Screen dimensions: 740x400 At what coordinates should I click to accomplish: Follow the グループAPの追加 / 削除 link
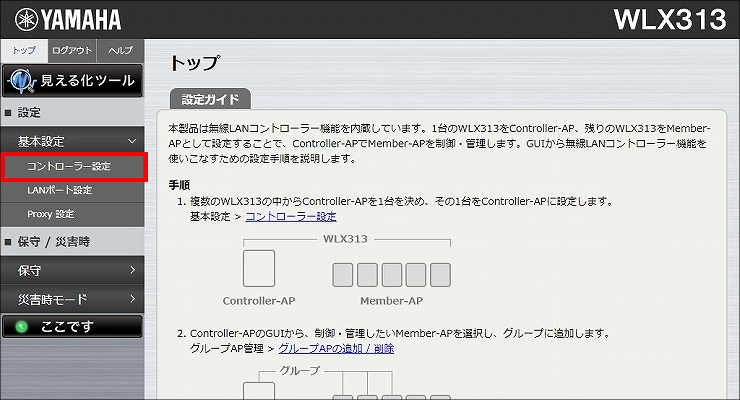pos(336,349)
